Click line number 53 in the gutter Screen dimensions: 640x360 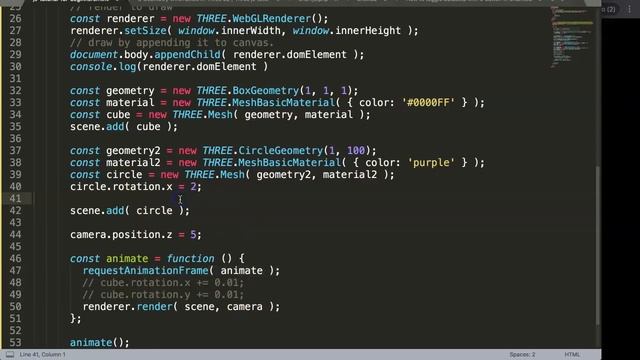coord(16,342)
